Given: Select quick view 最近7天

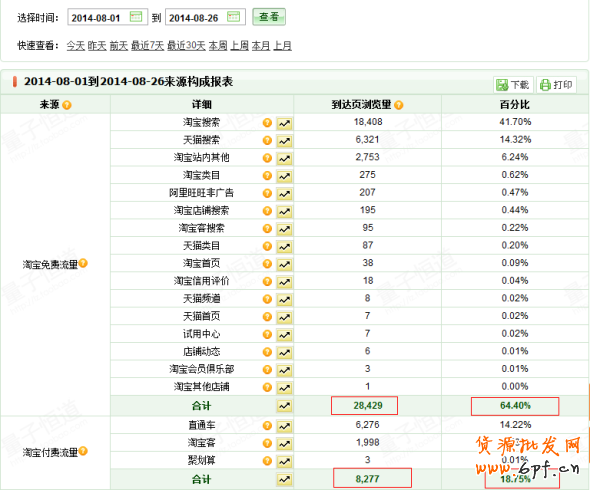Looking at the screenshot, I should 148,46.
